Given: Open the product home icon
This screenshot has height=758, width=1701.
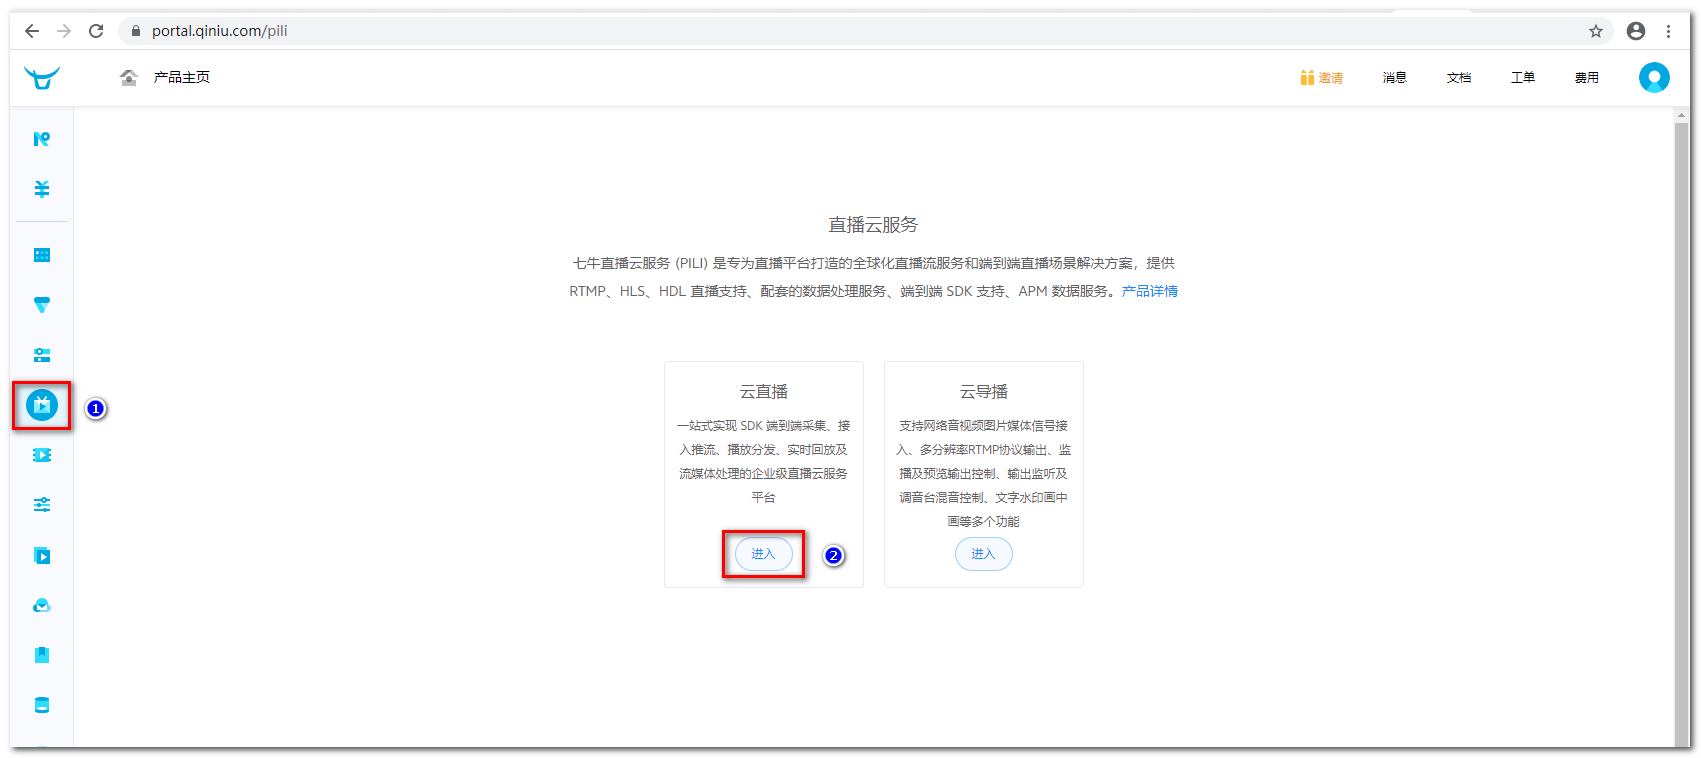Looking at the screenshot, I should click(x=128, y=78).
